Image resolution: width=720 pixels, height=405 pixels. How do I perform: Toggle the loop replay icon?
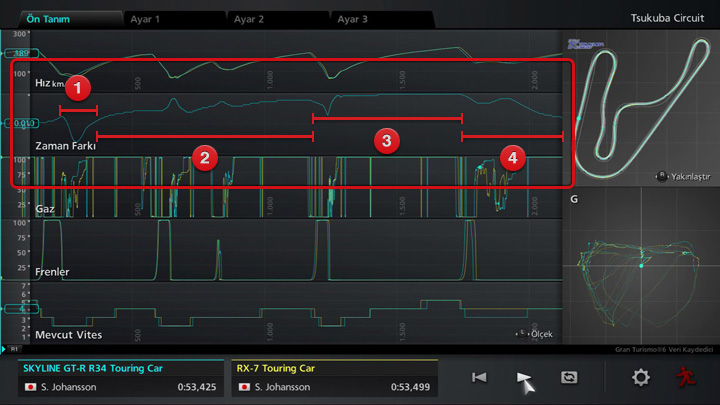tap(569, 377)
